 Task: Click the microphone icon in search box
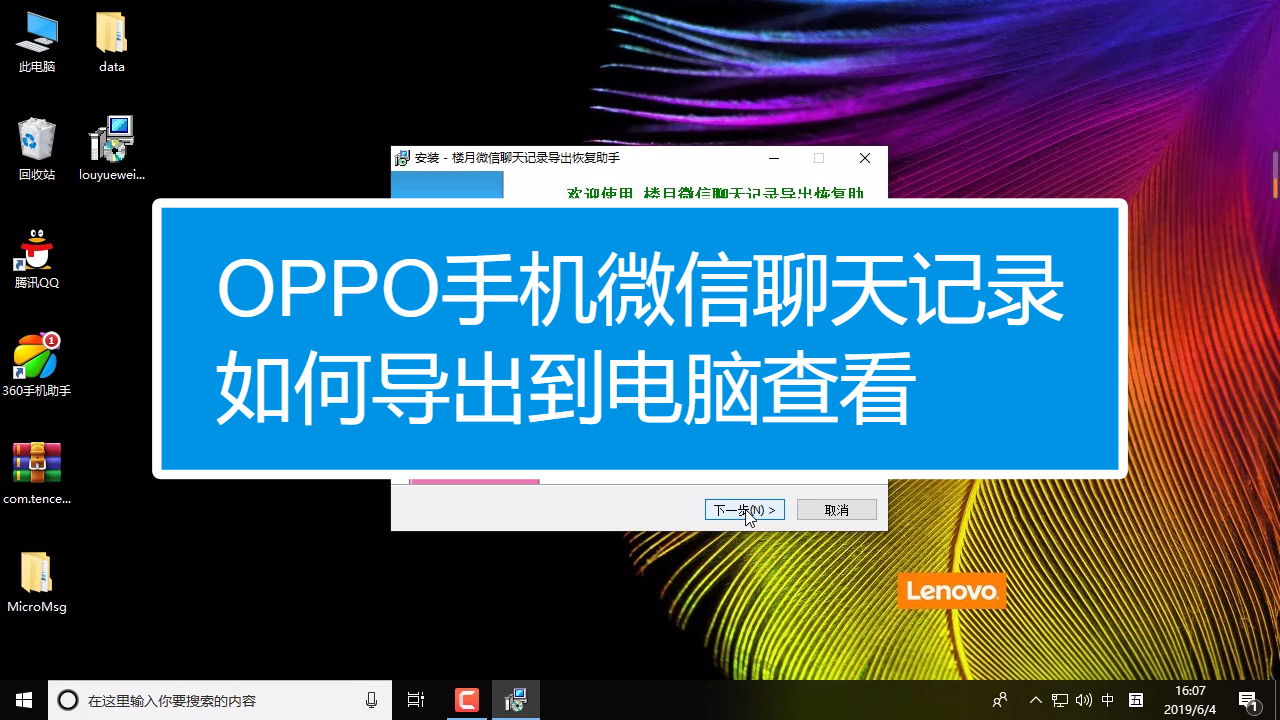pyautogui.click(x=372, y=700)
